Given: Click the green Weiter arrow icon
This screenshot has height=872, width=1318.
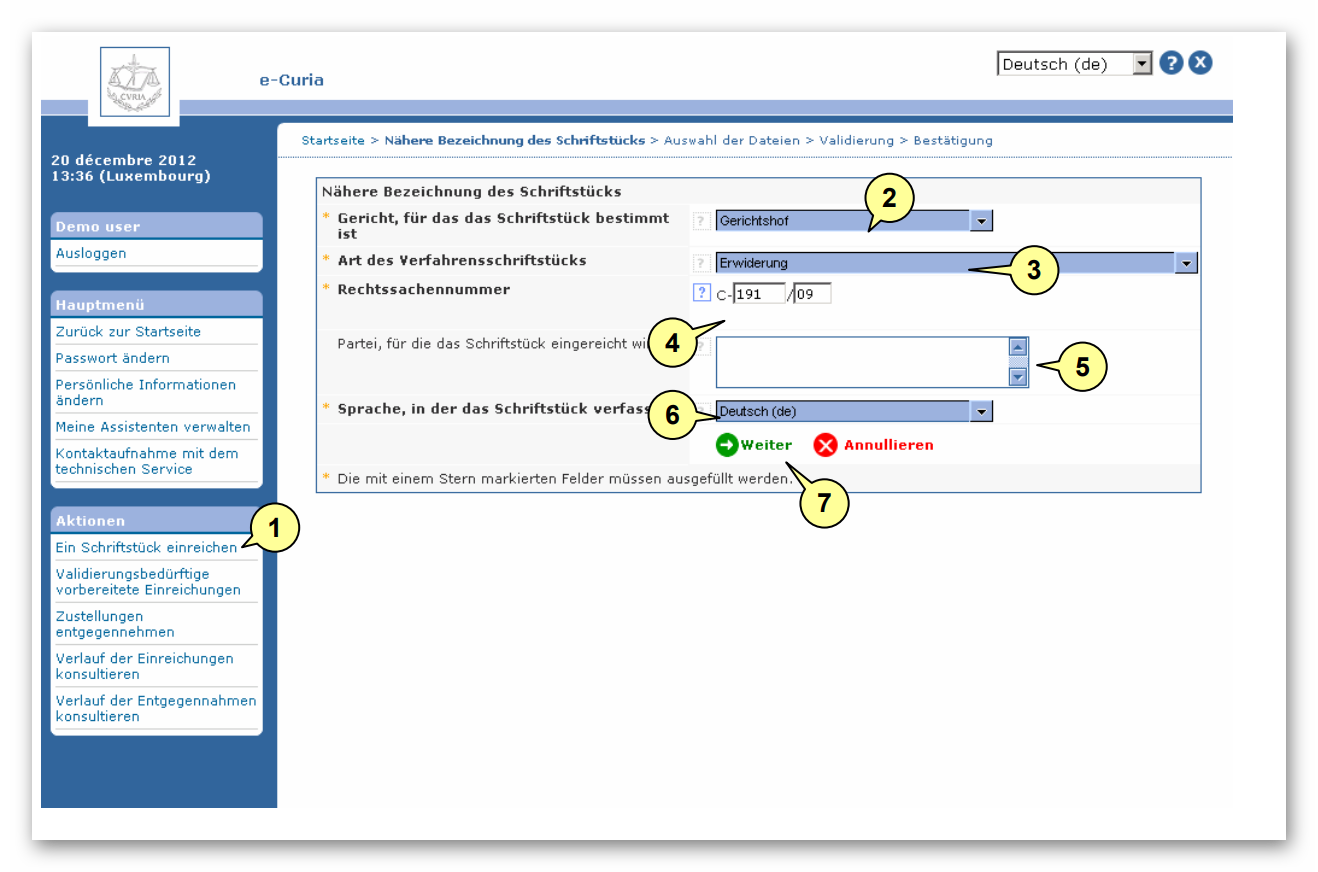Looking at the screenshot, I should (x=727, y=445).
